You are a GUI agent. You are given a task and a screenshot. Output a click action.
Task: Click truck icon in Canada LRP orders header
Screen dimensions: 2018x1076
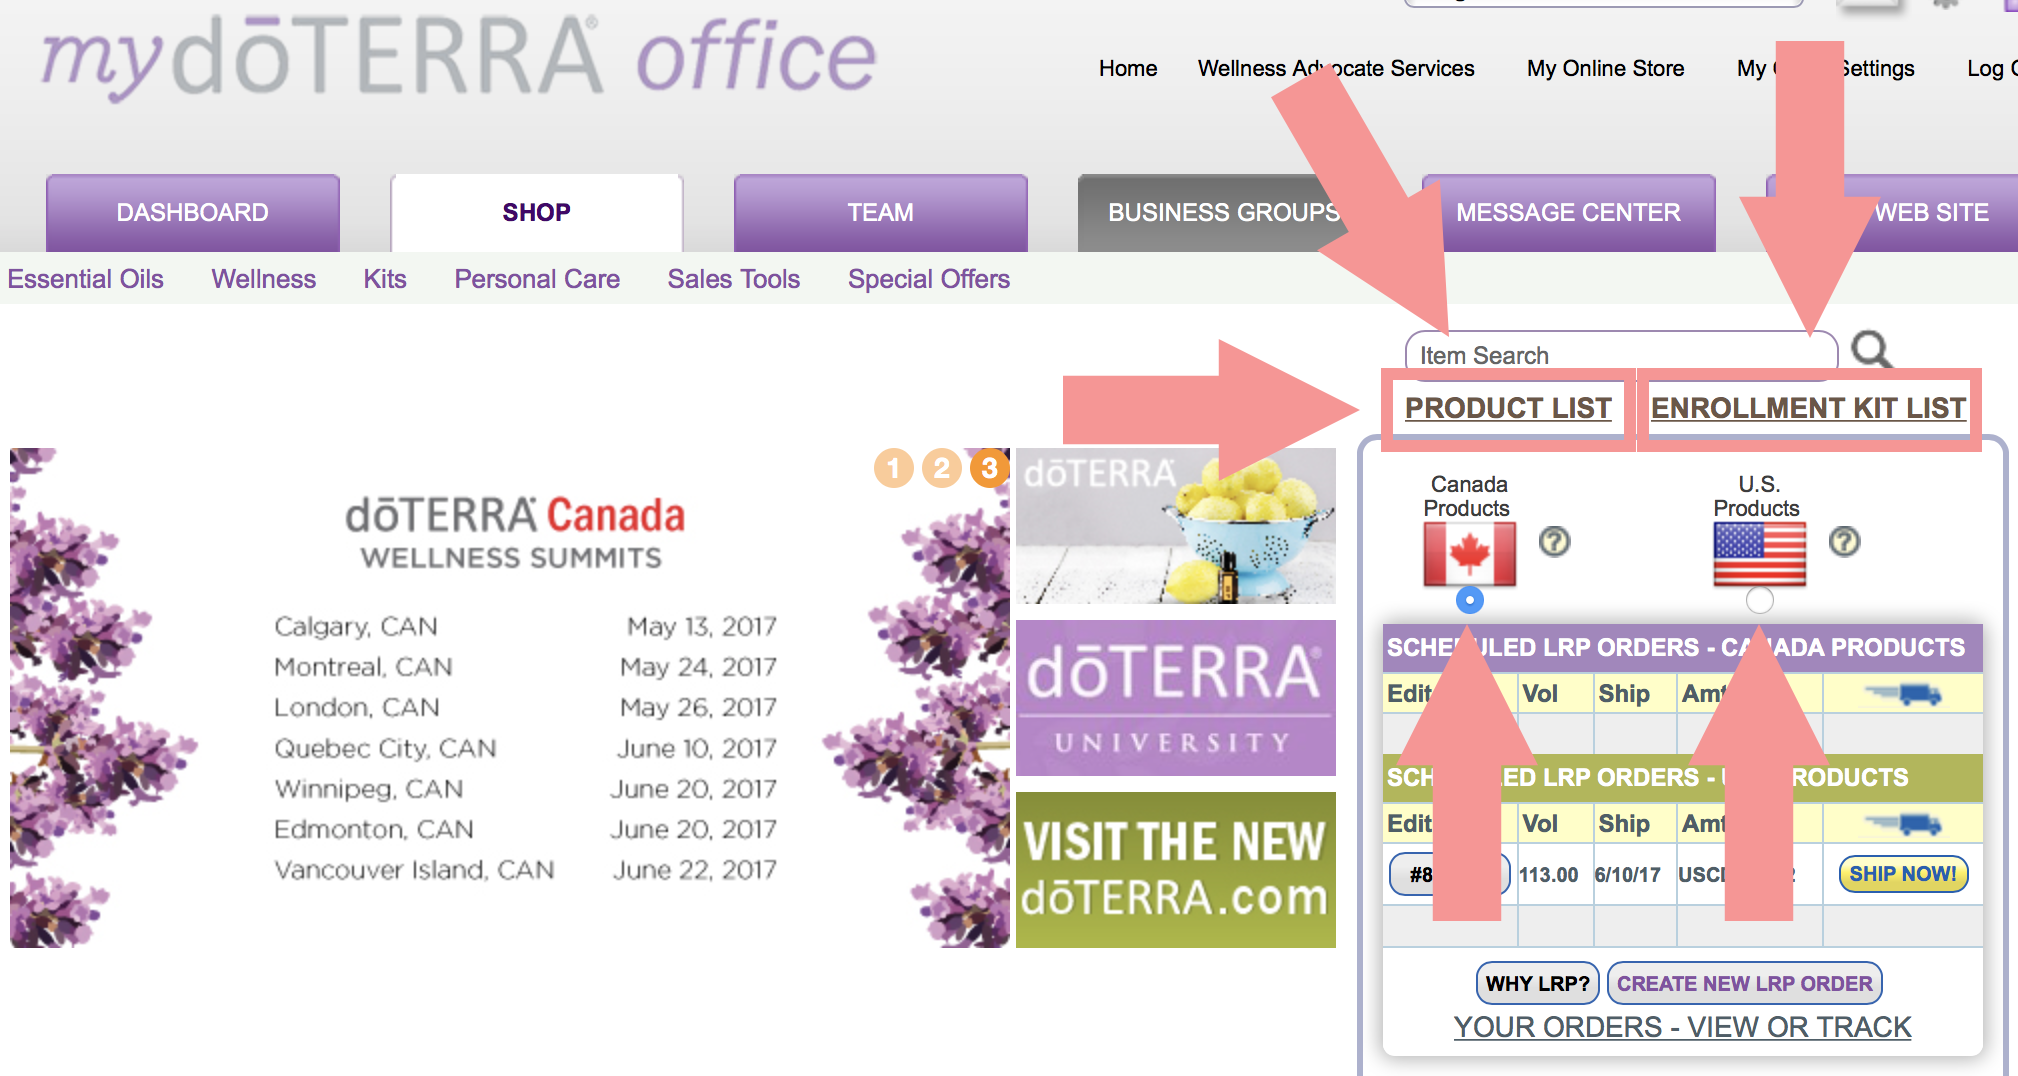1903,693
